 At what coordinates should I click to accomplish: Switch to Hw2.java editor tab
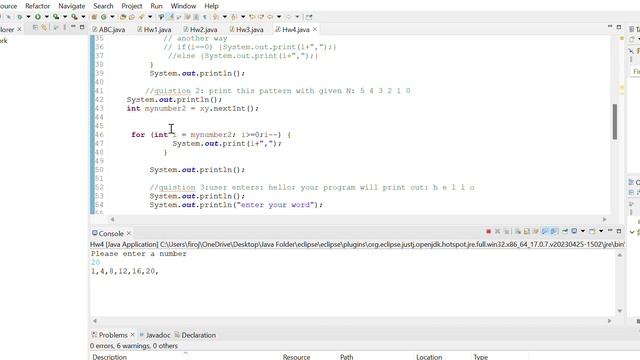(x=200, y=29)
